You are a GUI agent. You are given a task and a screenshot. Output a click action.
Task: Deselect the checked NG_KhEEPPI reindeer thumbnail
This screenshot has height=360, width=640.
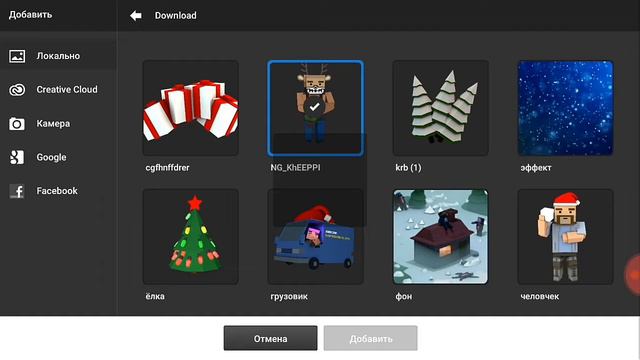316,108
